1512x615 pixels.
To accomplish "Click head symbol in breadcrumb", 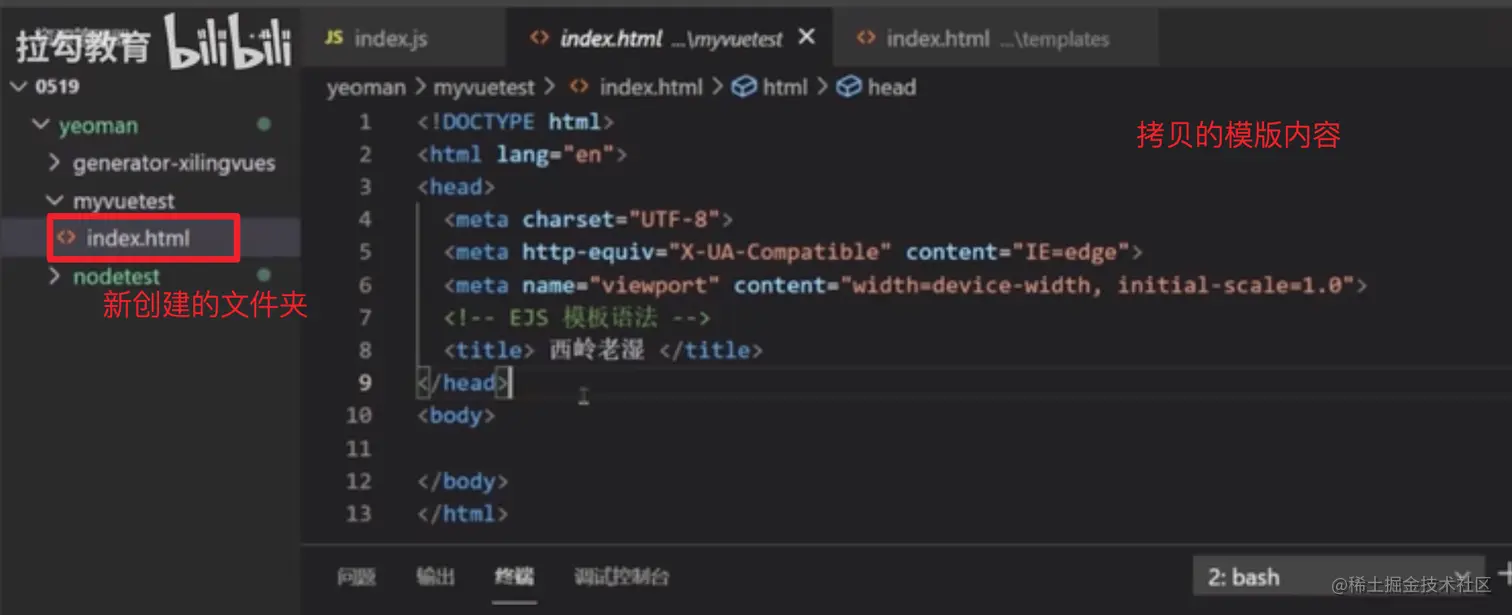I will click(x=892, y=87).
